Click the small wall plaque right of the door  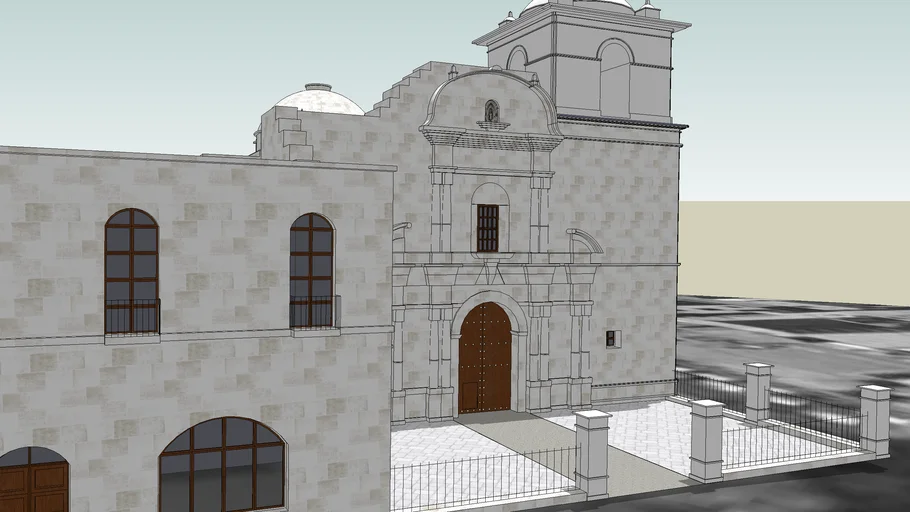tap(612, 339)
